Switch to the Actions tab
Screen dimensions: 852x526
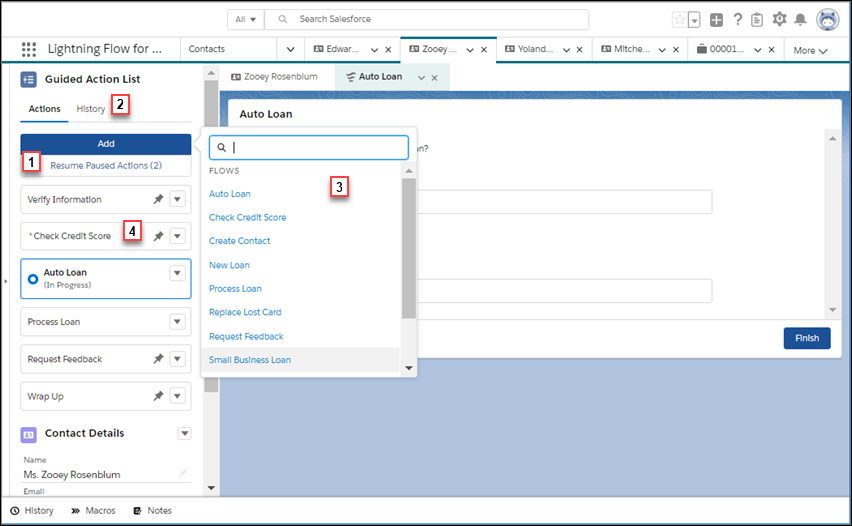click(x=45, y=109)
